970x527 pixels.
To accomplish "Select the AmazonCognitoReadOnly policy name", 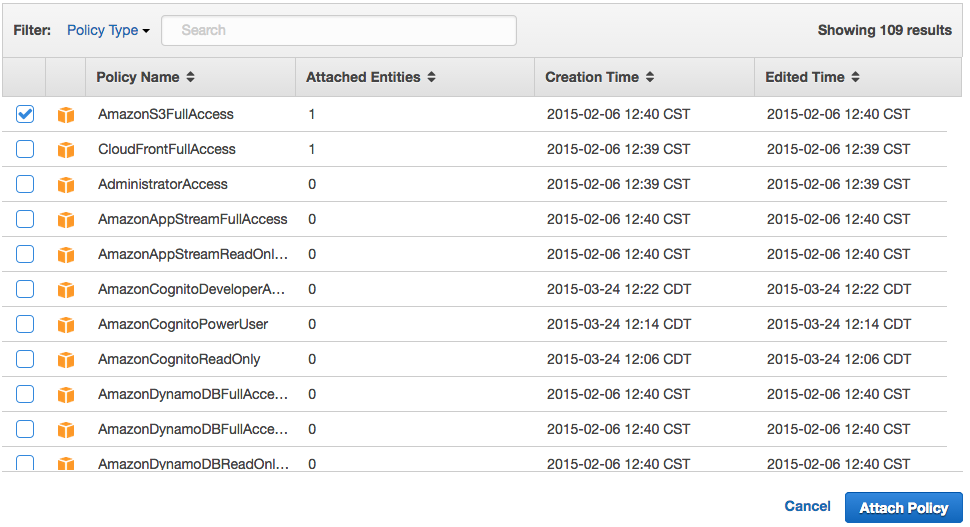I will (x=179, y=359).
